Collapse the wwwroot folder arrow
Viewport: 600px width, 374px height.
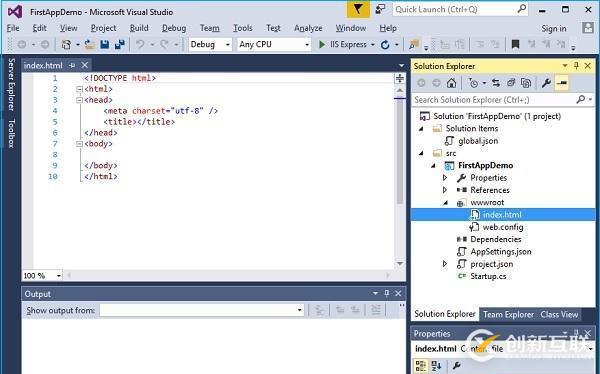[445, 203]
